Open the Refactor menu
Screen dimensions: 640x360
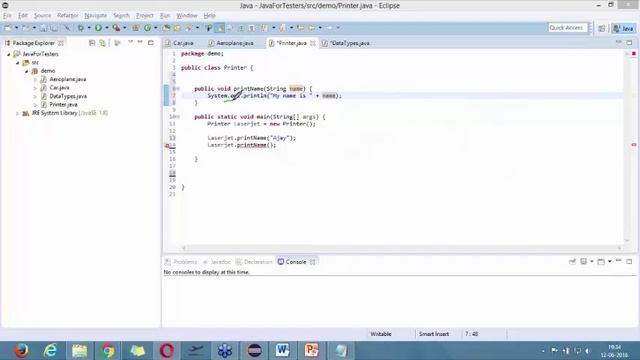click(67, 16)
